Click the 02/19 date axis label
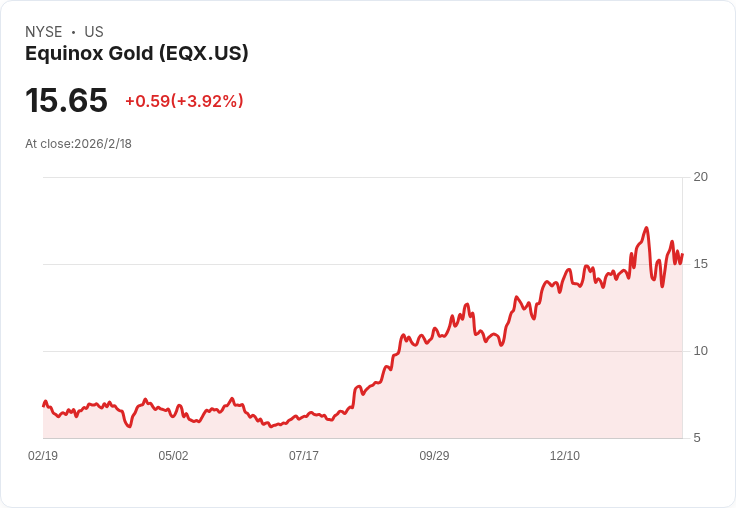Viewport: 736px width, 508px height. pyautogui.click(x=43, y=455)
